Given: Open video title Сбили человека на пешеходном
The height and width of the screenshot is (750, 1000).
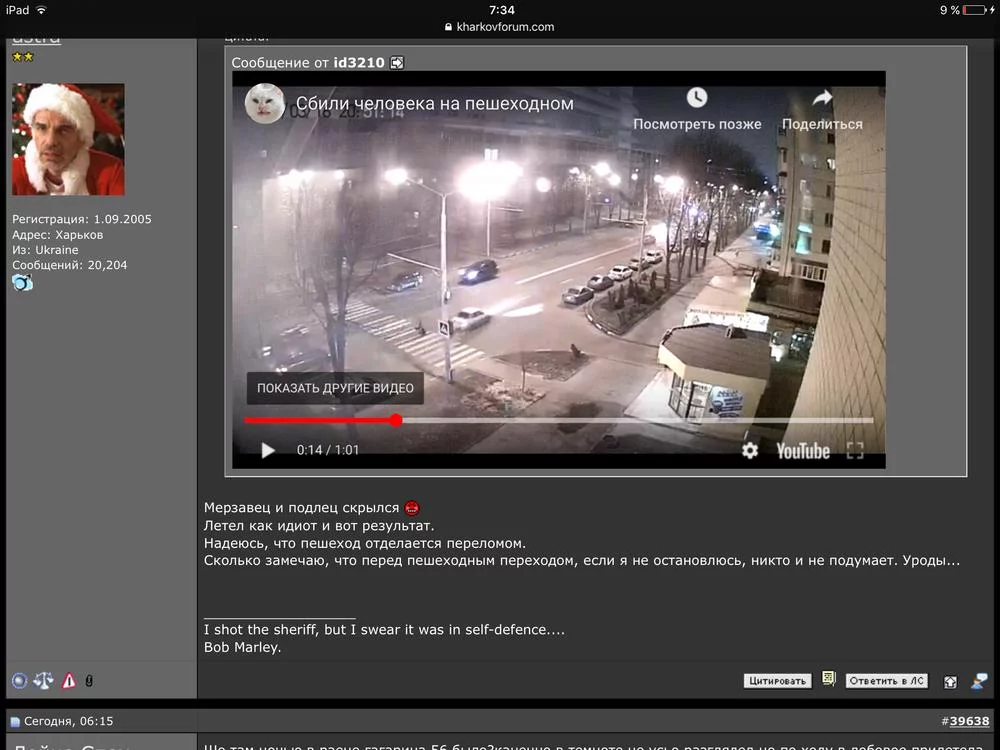Looking at the screenshot, I should pyautogui.click(x=434, y=103).
